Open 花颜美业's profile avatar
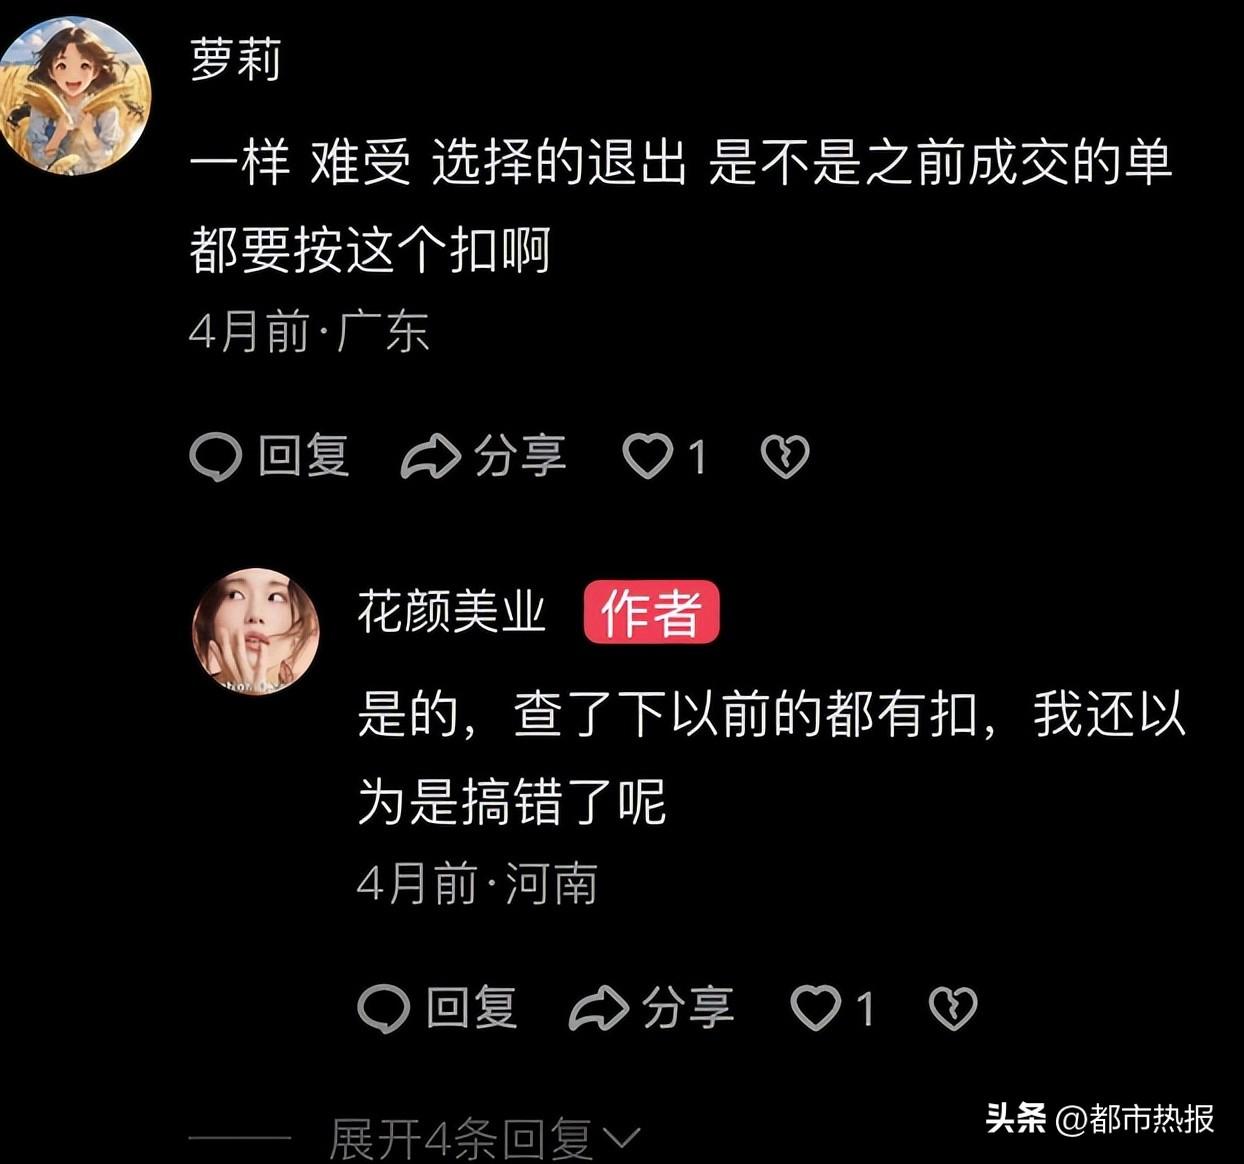1244x1164 pixels. 256,632
